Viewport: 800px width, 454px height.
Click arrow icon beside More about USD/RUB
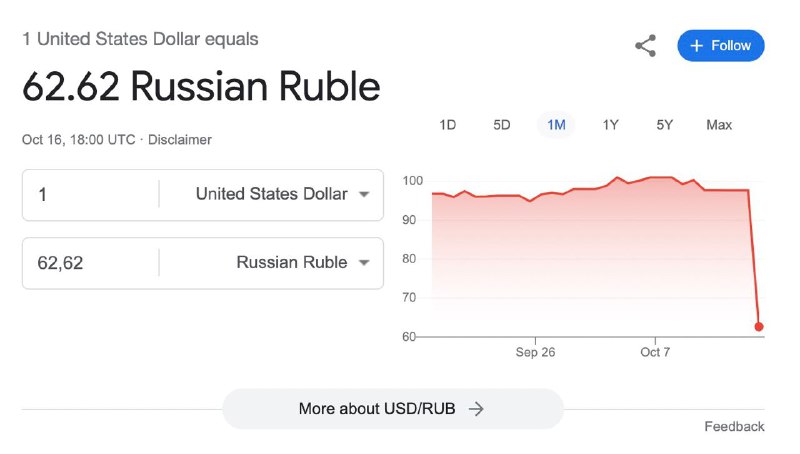pos(476,409)
